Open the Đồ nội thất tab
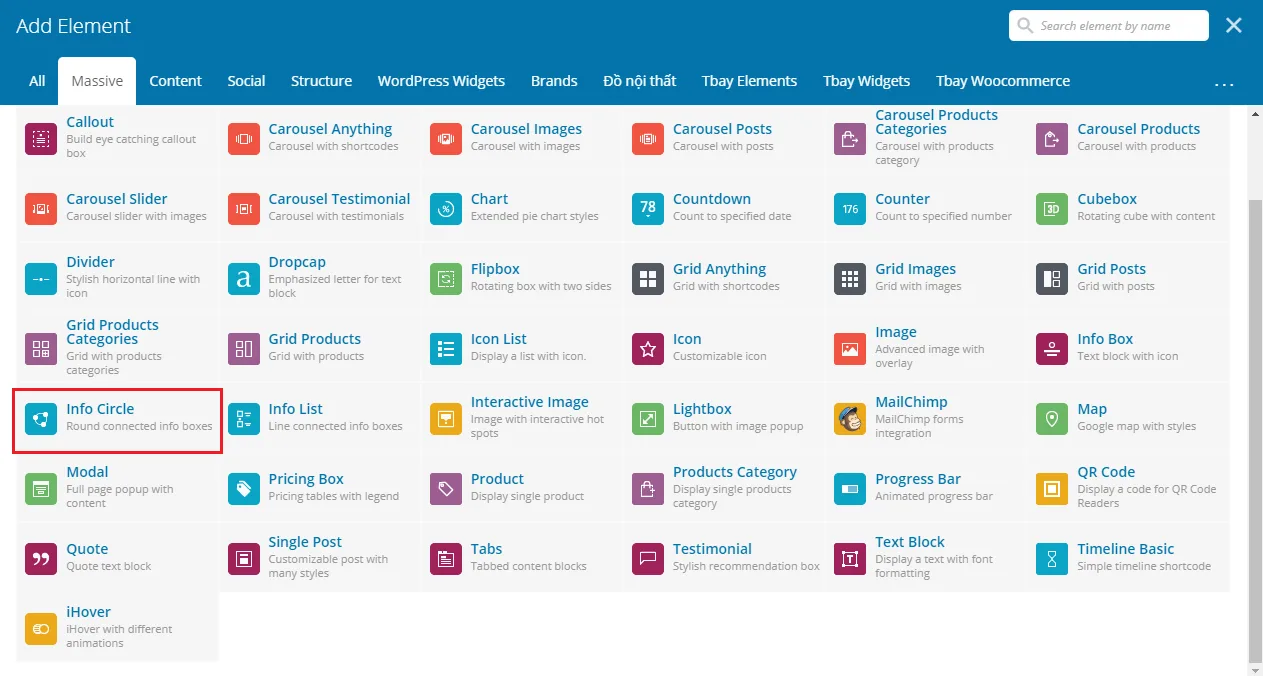Viewport: 1263px width, 676px height. tap(640, 81)
